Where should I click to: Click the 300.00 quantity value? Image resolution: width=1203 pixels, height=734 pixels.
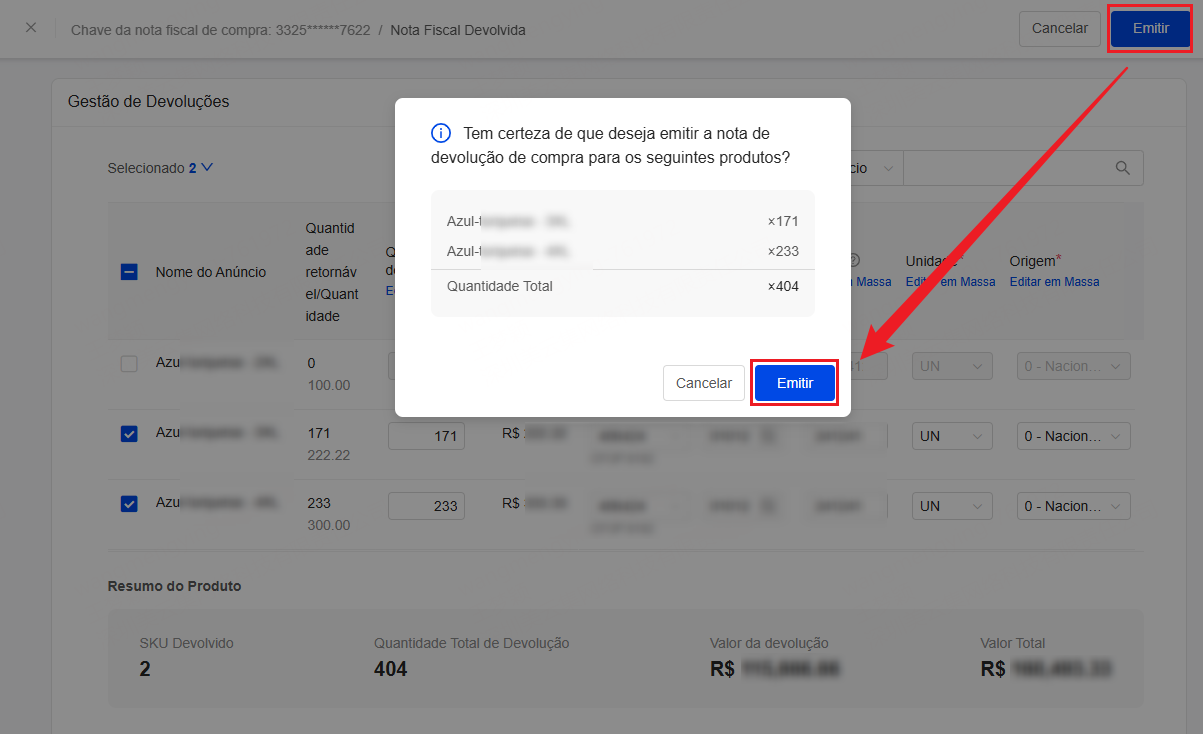click(x=330, y=525)
